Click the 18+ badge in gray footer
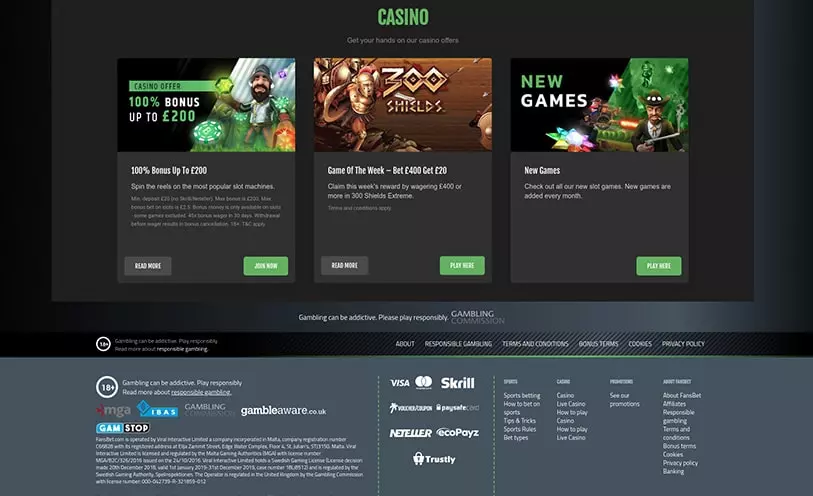The height and width of the screenshot is (496, 813). coord(107,387)
